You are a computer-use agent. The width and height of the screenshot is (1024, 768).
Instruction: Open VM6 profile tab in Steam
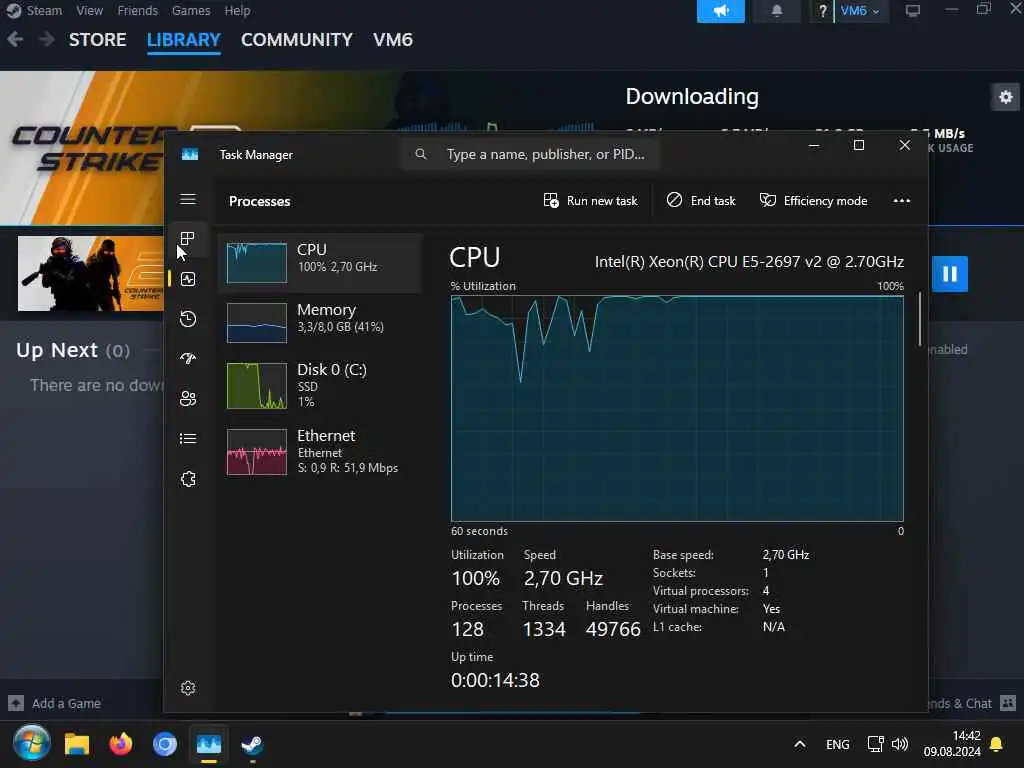point(393,40)
